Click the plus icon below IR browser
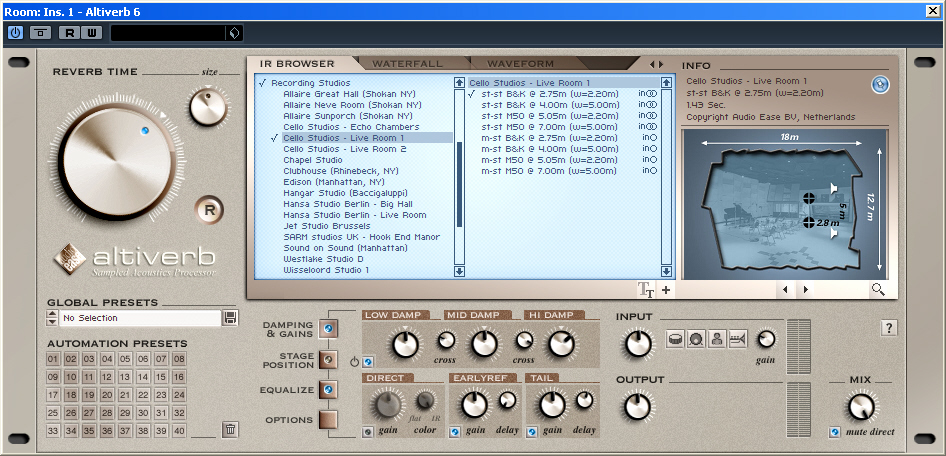 pos(666,290)
